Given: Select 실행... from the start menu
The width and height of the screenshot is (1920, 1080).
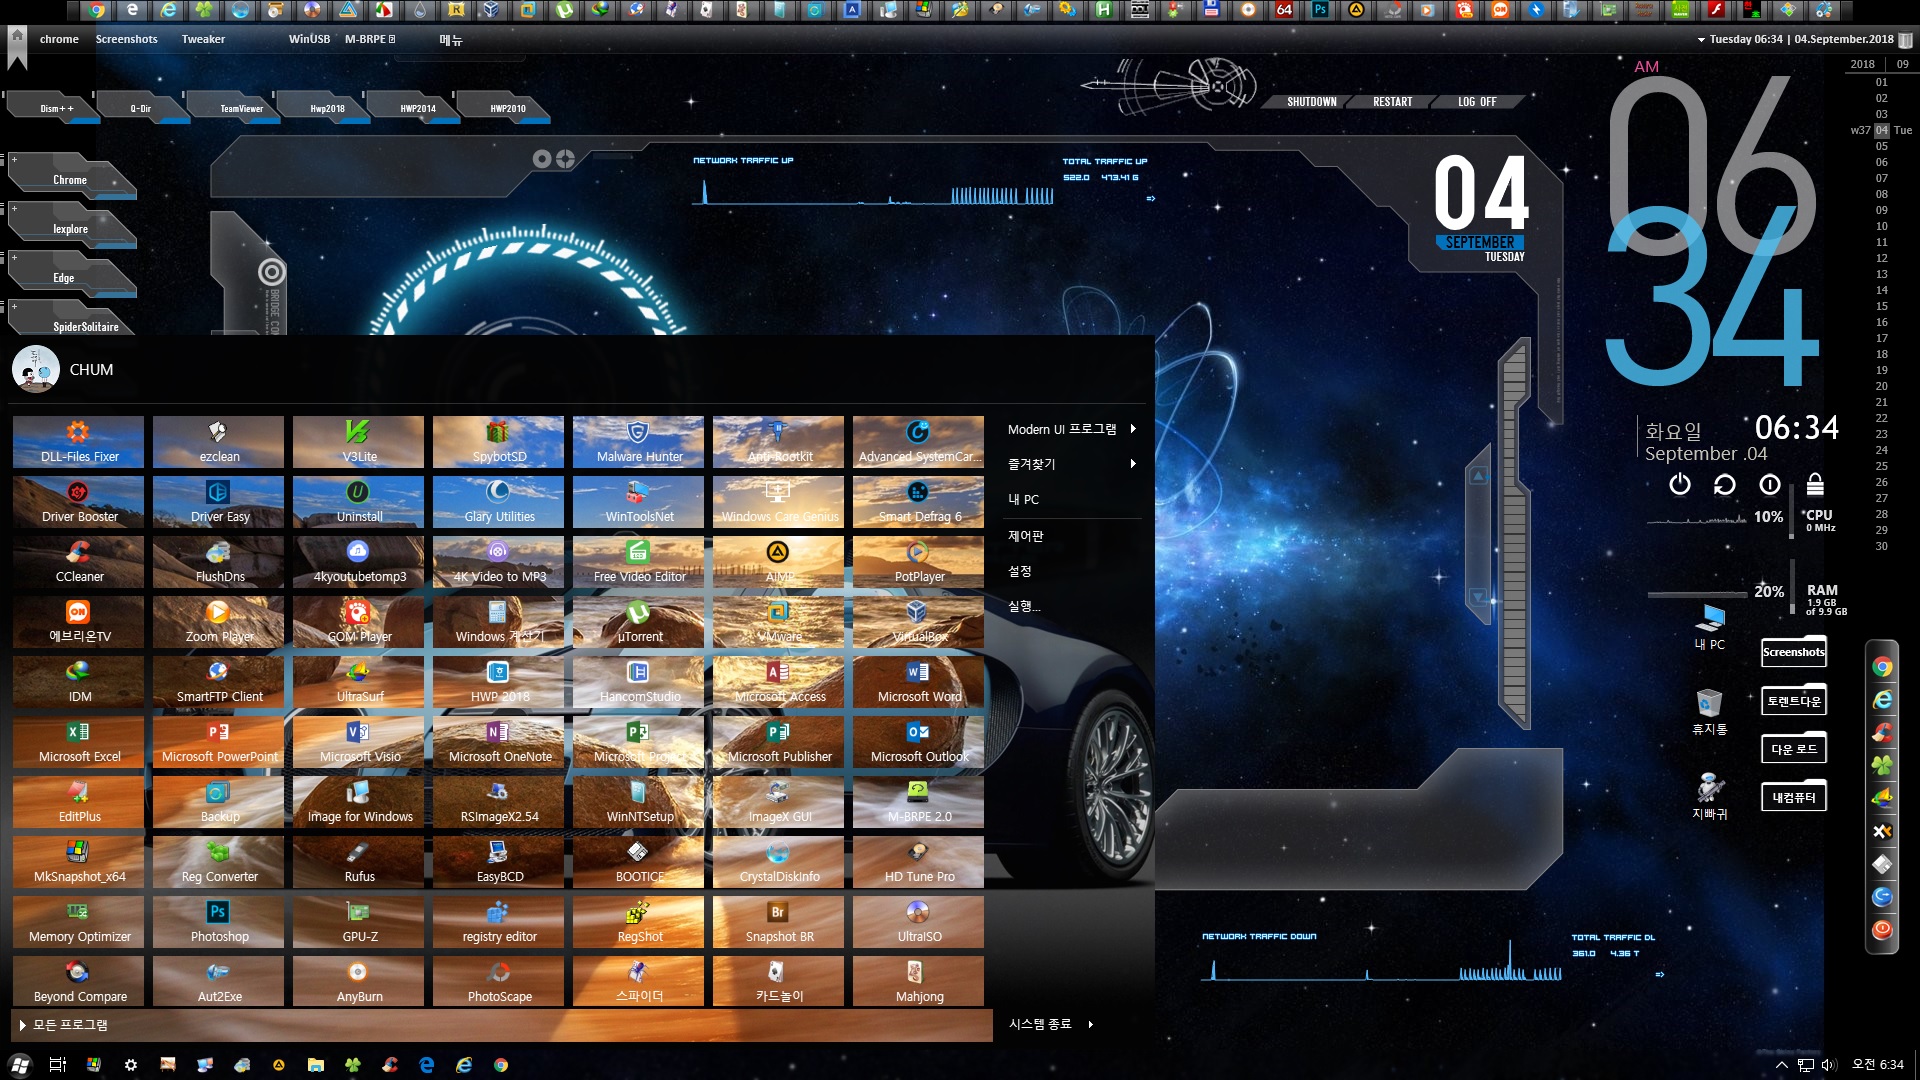Looking at the screenshot, I should (1072, 606).
